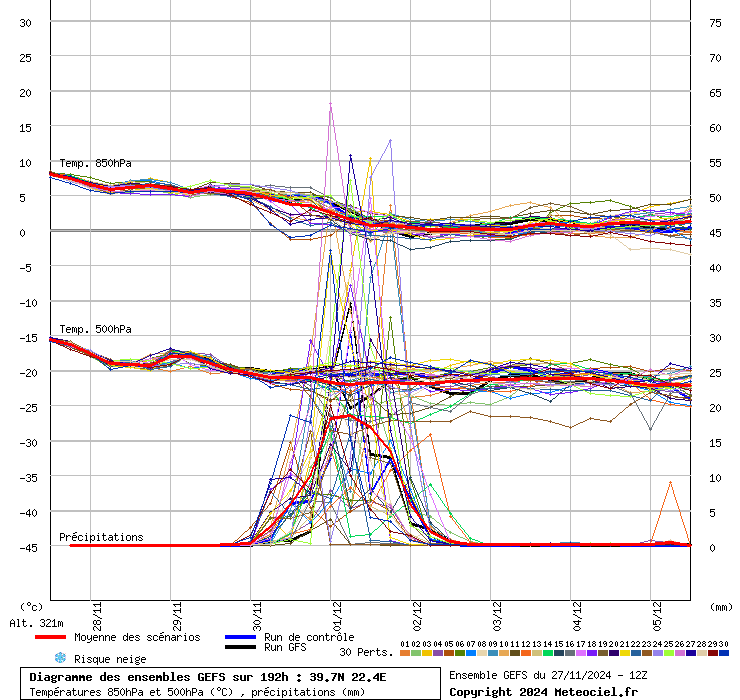
Task: Click 'Ensemble GEFS du 27/11/2024 - 12Z' text
Action: click(x=548, y=676)
